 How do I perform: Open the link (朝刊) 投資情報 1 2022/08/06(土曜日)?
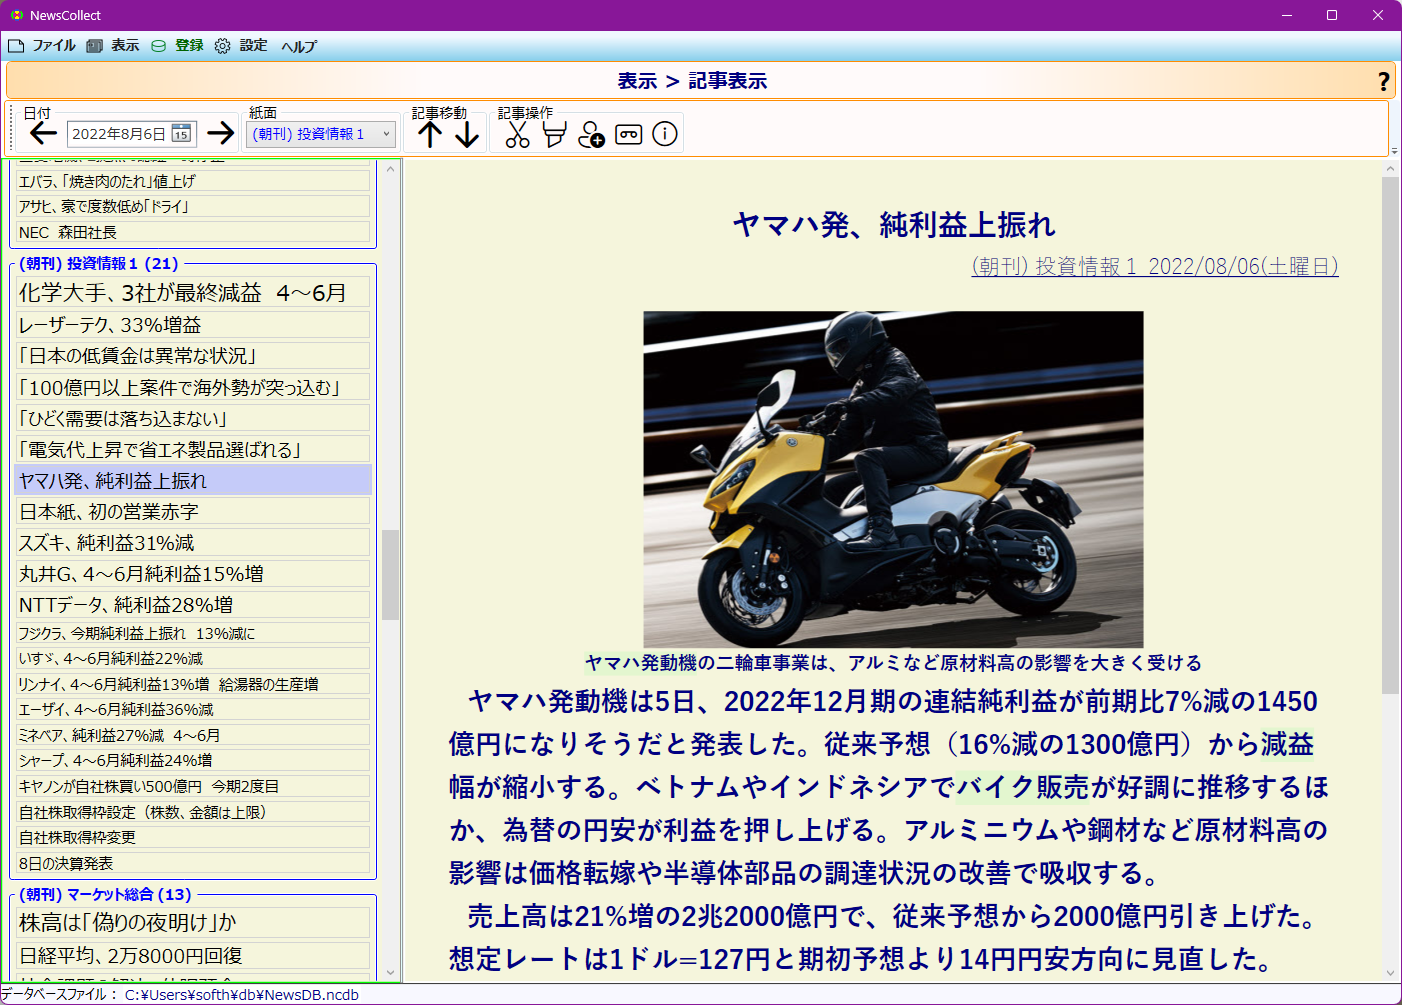(1155, 266)
